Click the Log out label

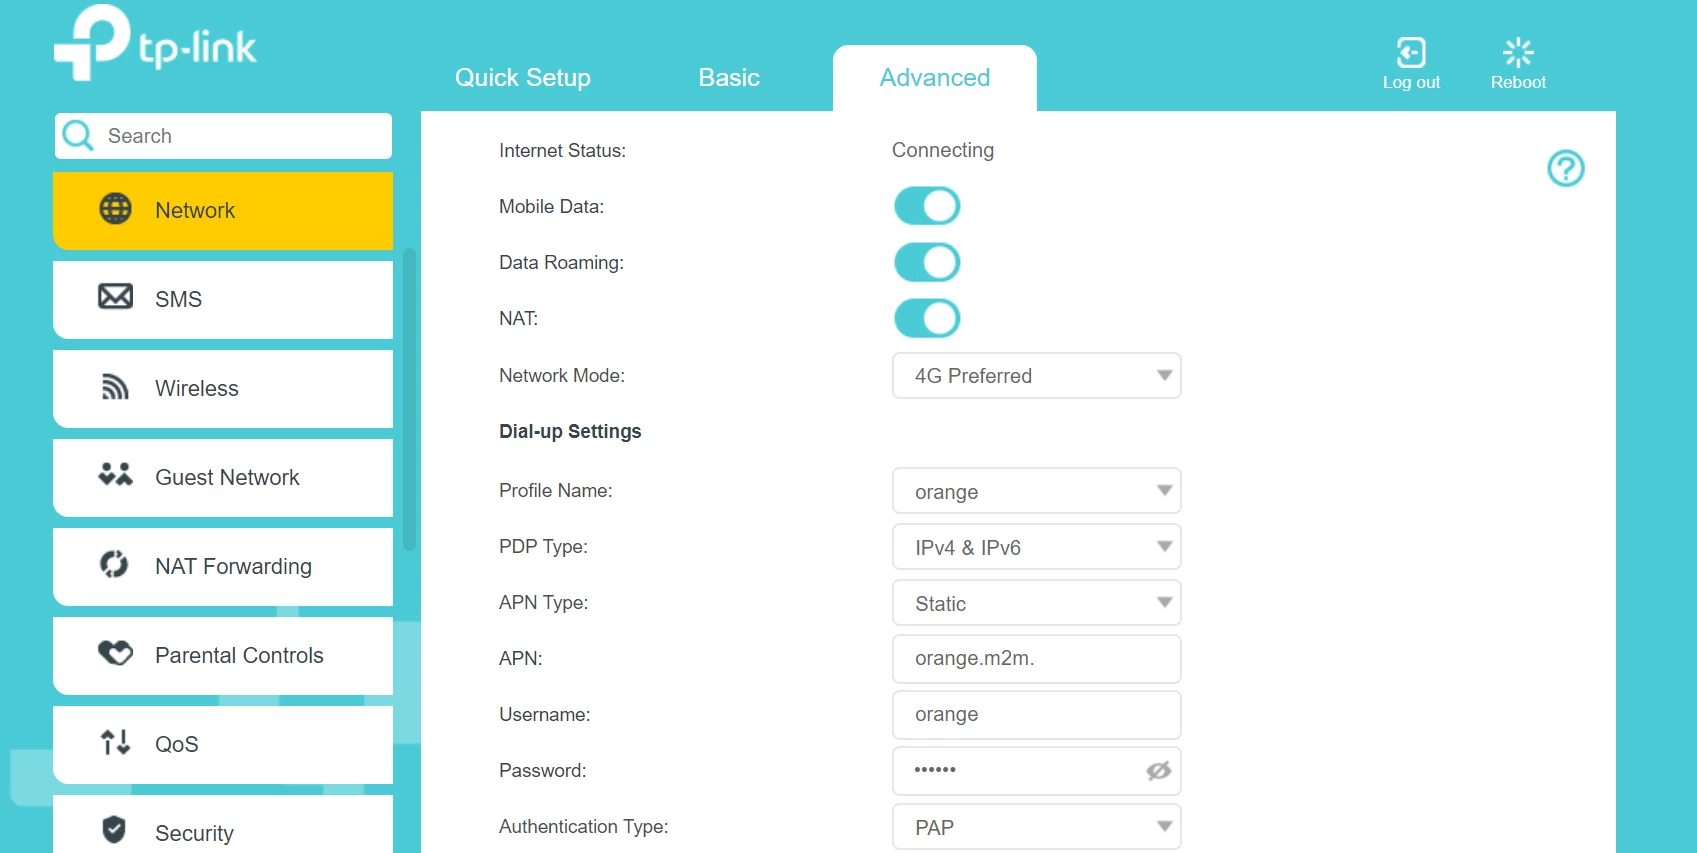click(x=1411, y=83)
